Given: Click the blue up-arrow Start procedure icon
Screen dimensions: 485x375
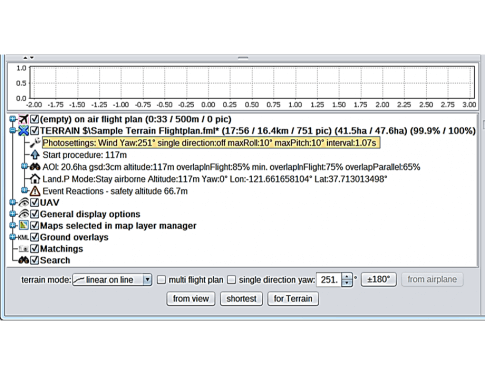Looking at the screenshot, I should [35, 155].
